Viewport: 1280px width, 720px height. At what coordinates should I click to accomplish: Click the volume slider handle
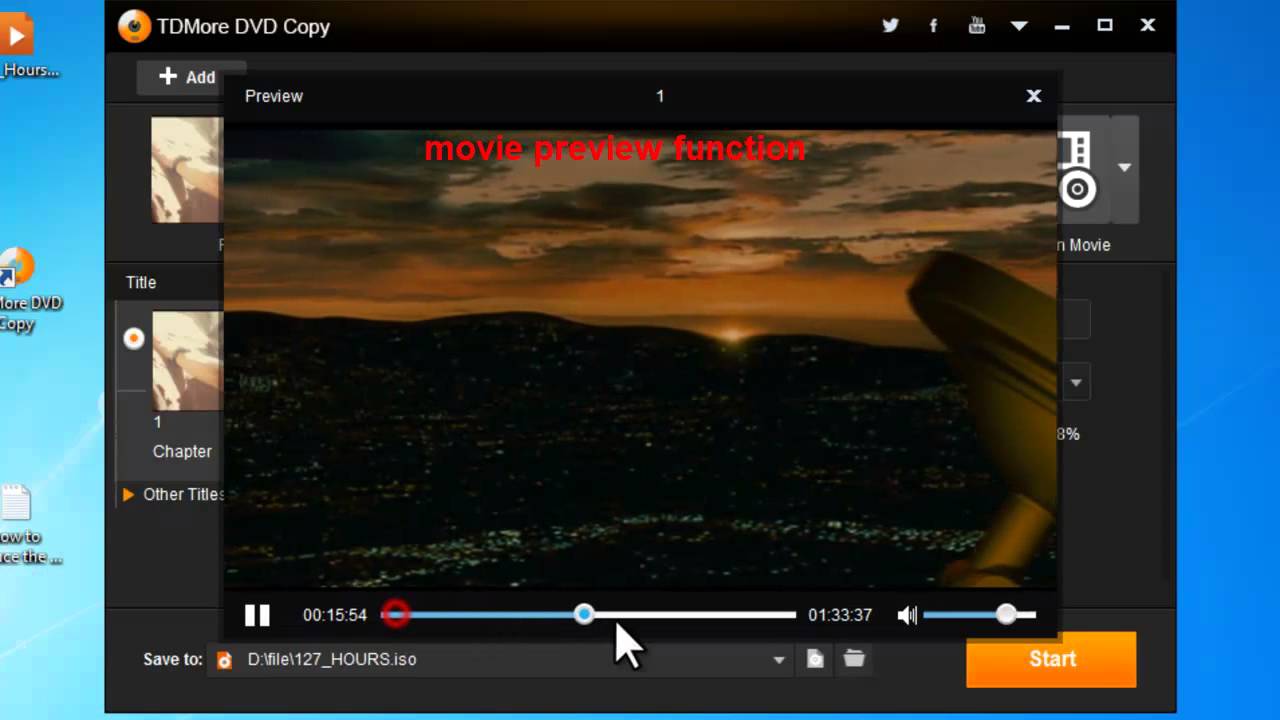1006,615
